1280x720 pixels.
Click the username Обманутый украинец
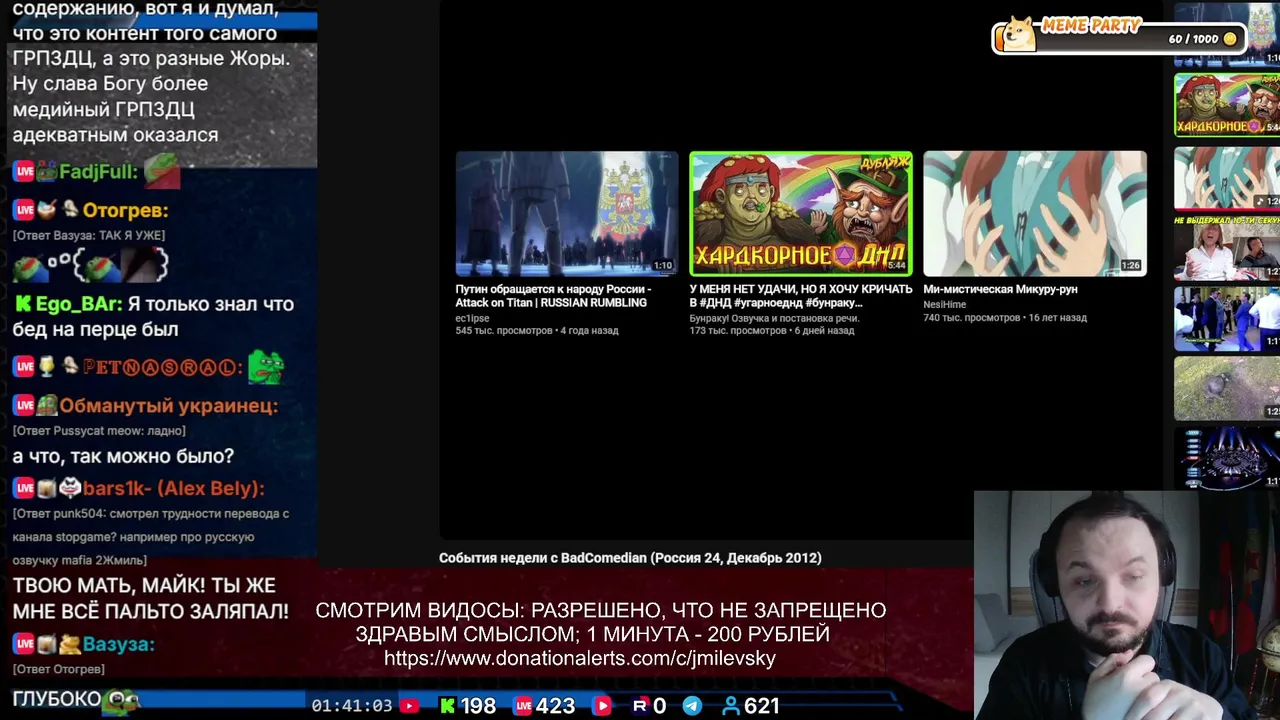pyautogui.click(x=168, y=406)
